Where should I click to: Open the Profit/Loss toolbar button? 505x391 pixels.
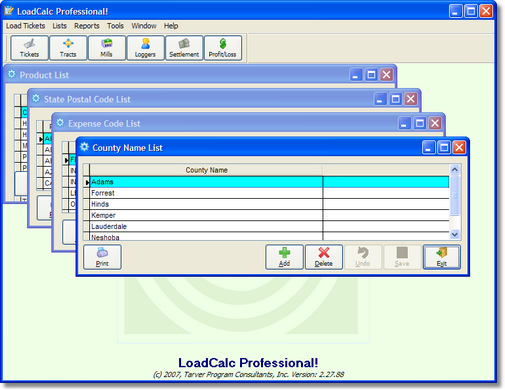click(223, 48)
